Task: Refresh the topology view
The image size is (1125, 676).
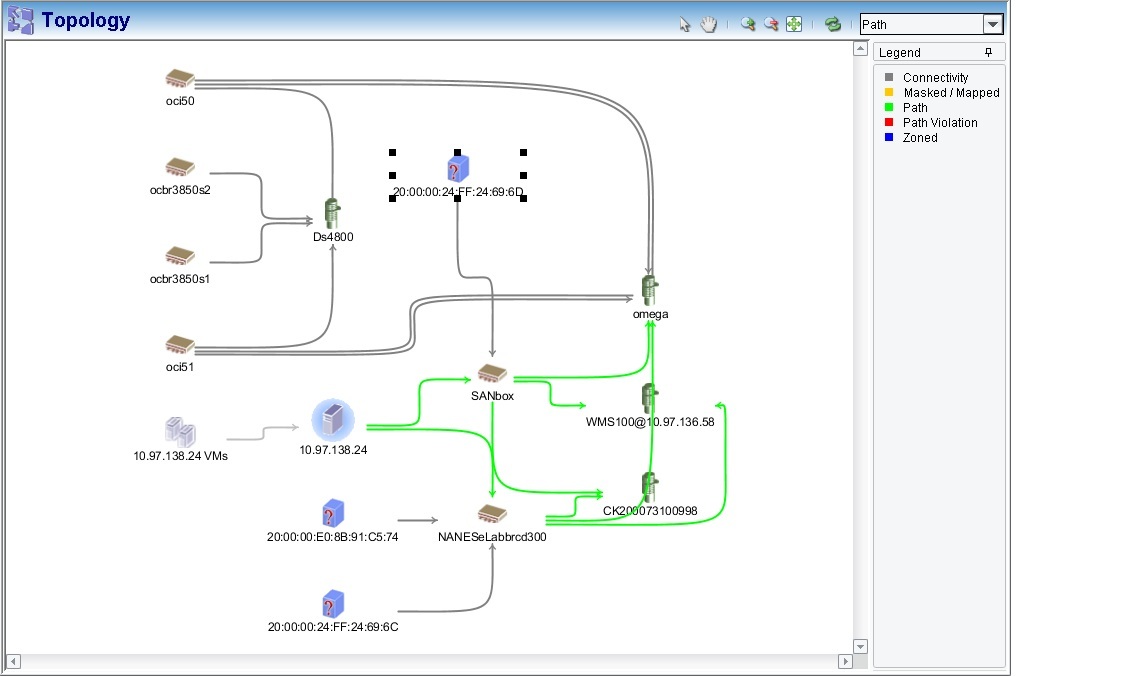Action: (833, 25)
